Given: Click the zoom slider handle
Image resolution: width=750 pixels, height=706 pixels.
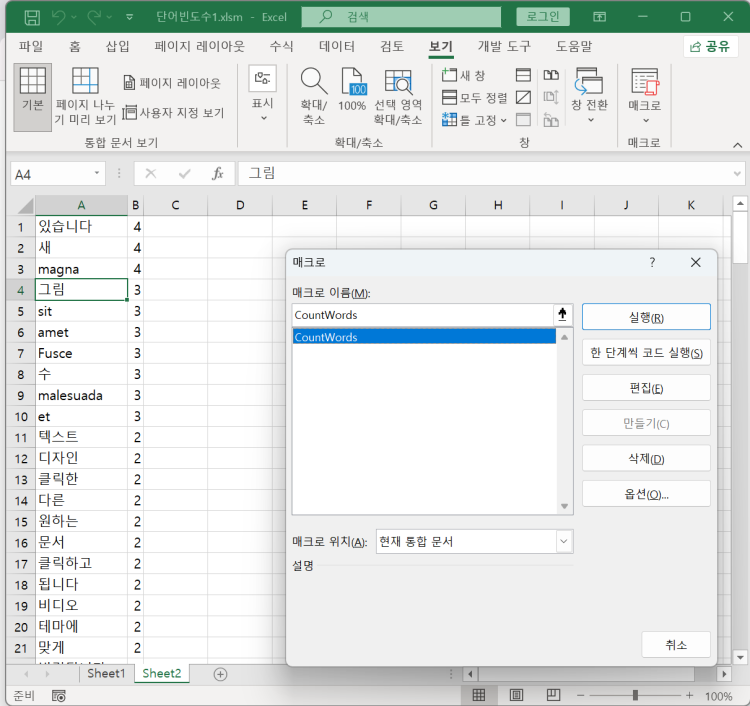Looking at the screenshot, I should tap(635, 695).
